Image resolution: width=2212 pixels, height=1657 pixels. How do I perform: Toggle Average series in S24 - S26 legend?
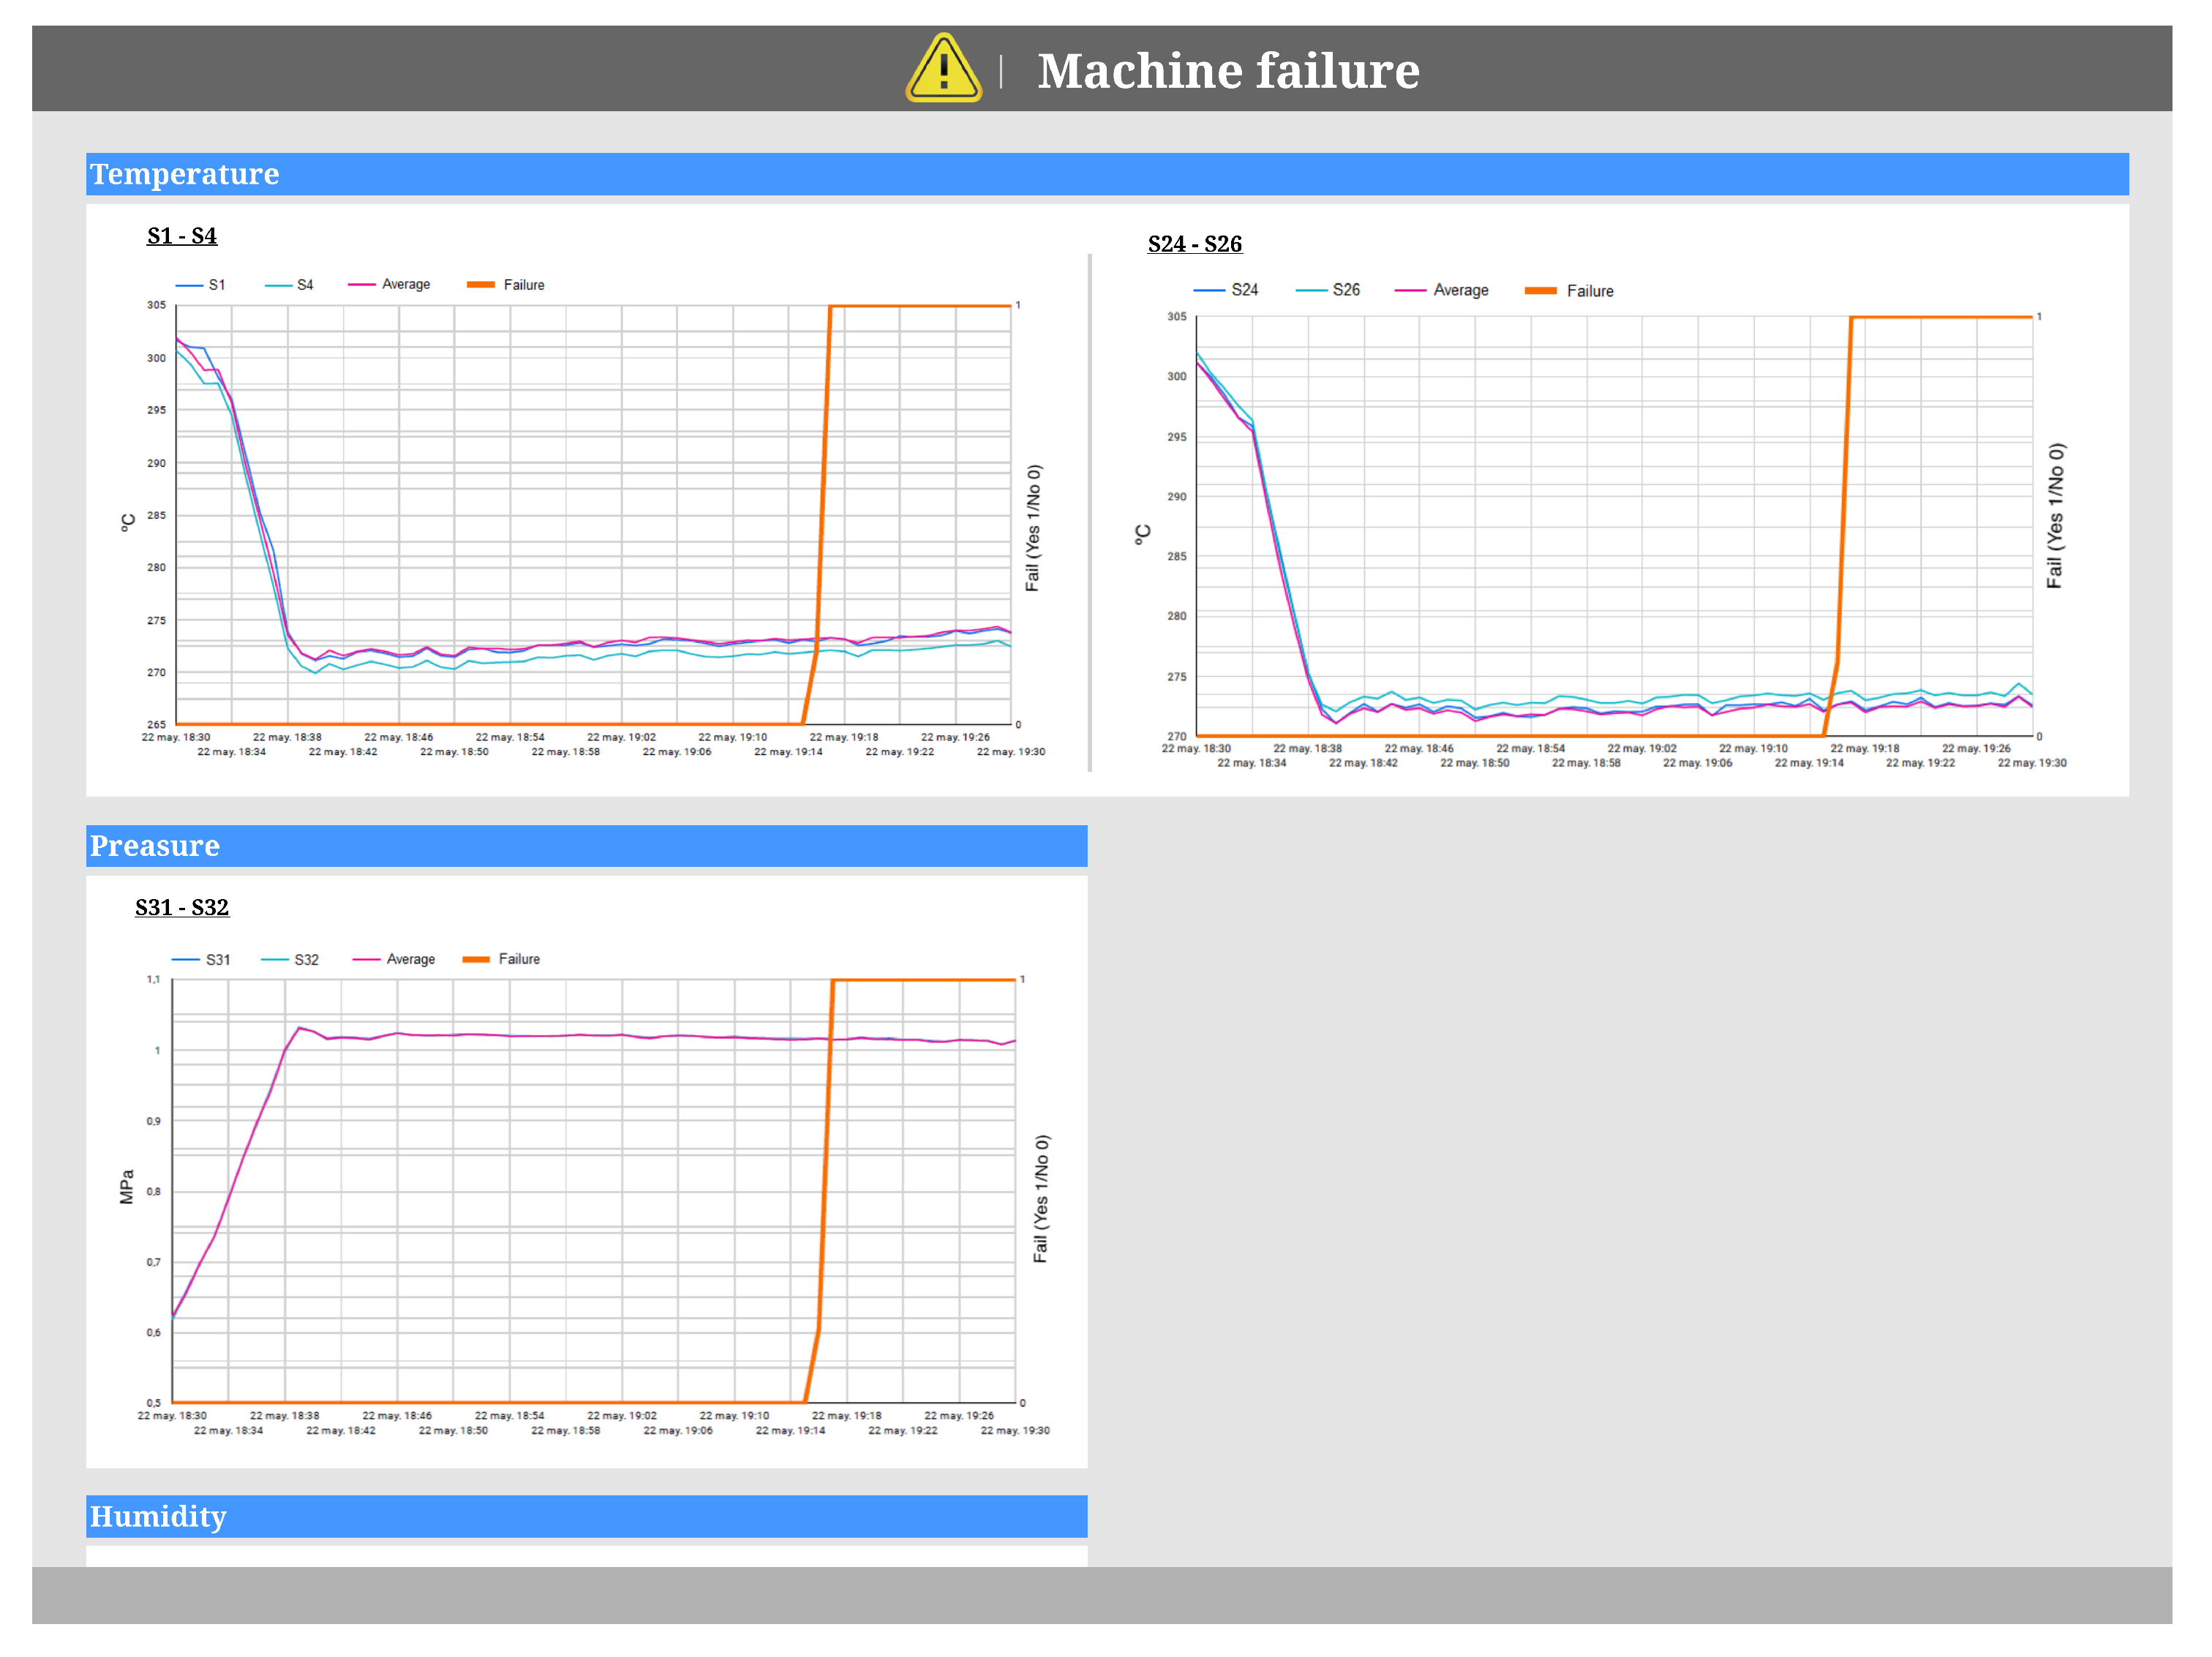(1459, 290)
